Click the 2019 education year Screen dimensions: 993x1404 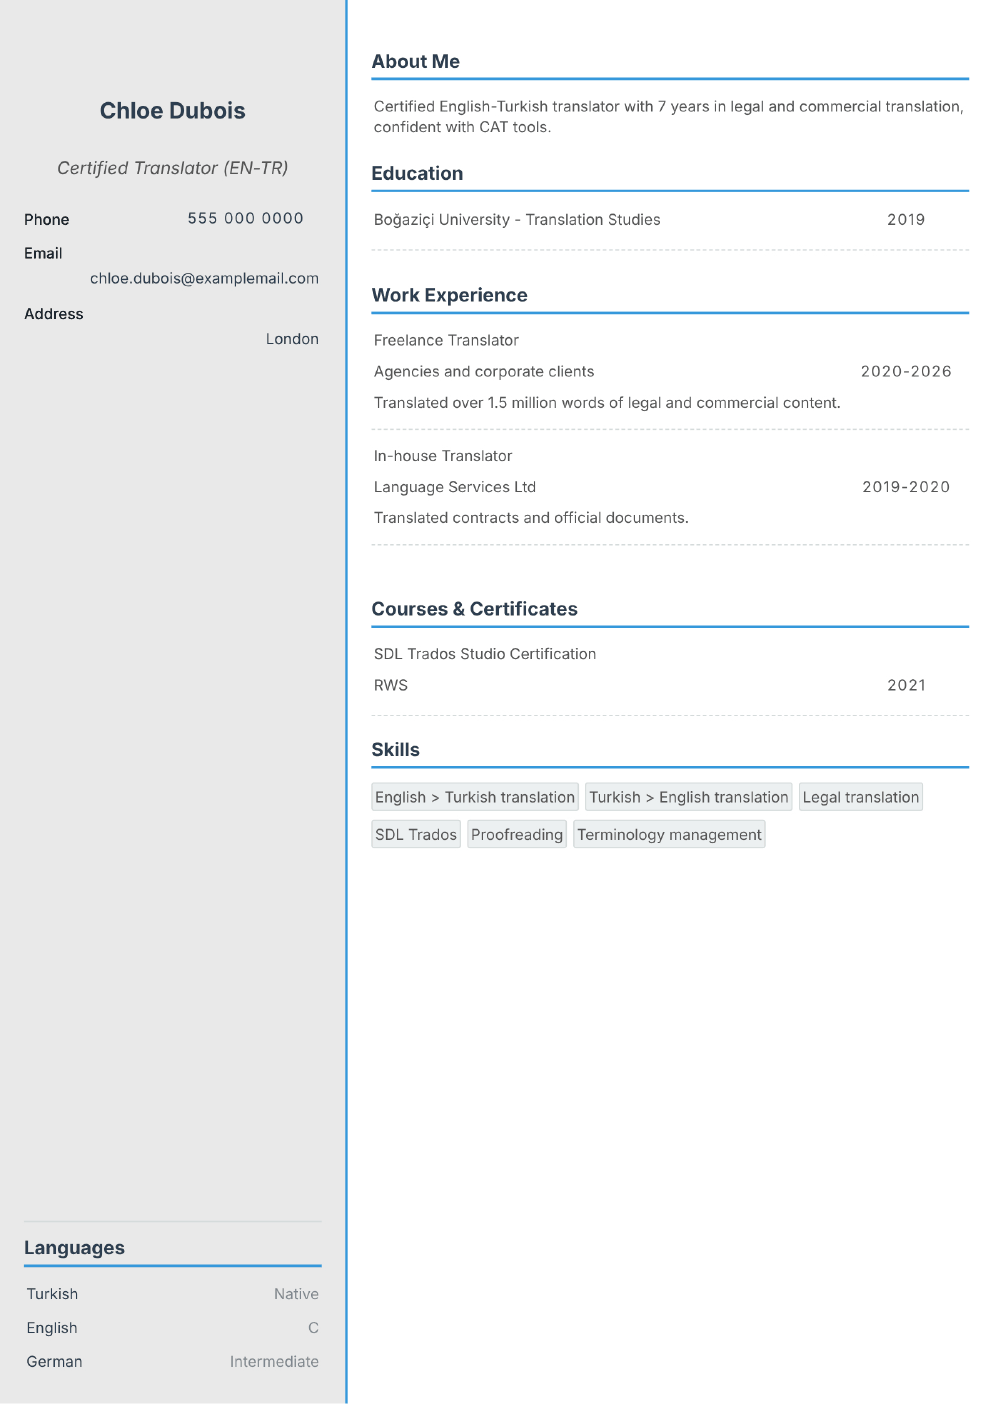pyautogui.click(x=906, y=220)
